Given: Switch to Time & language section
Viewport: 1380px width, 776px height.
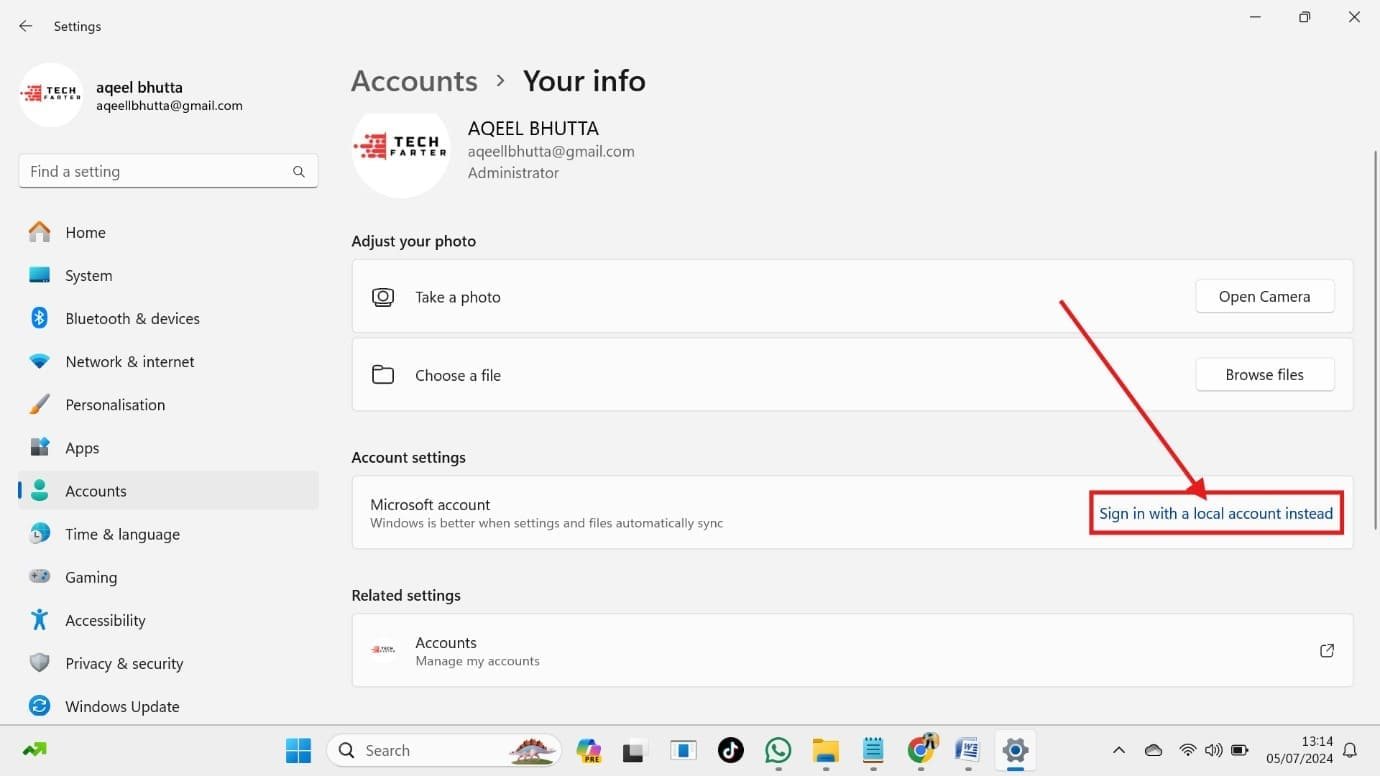Looking at the screenshot, I should 122,534.
